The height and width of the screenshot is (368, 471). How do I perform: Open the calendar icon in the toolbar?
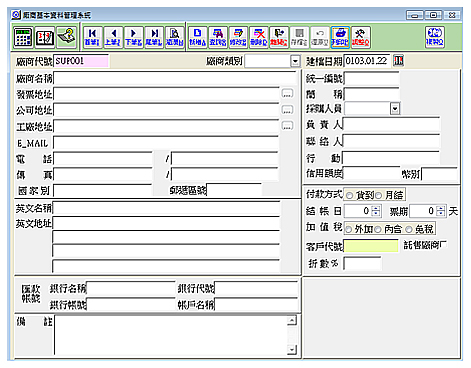click(45, 37)
